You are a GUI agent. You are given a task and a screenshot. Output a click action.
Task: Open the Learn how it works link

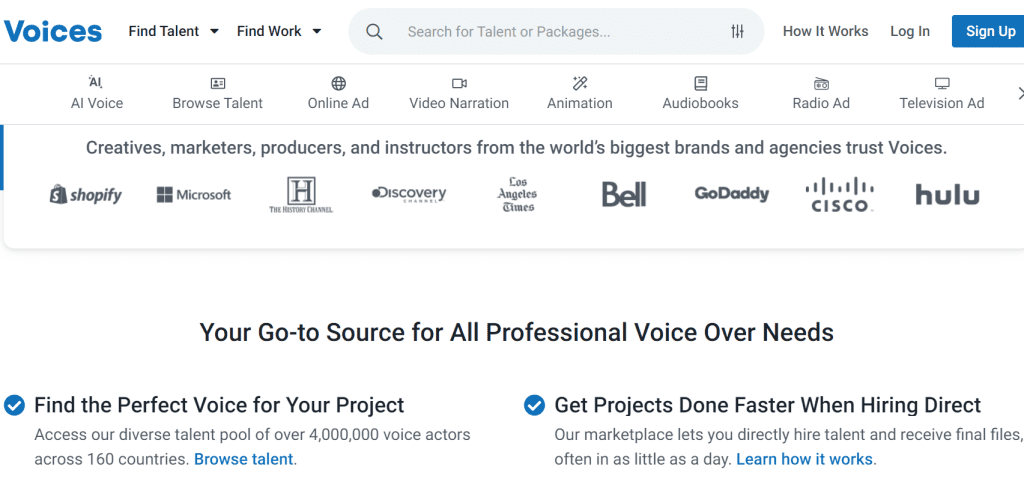[x=804, y=459]
